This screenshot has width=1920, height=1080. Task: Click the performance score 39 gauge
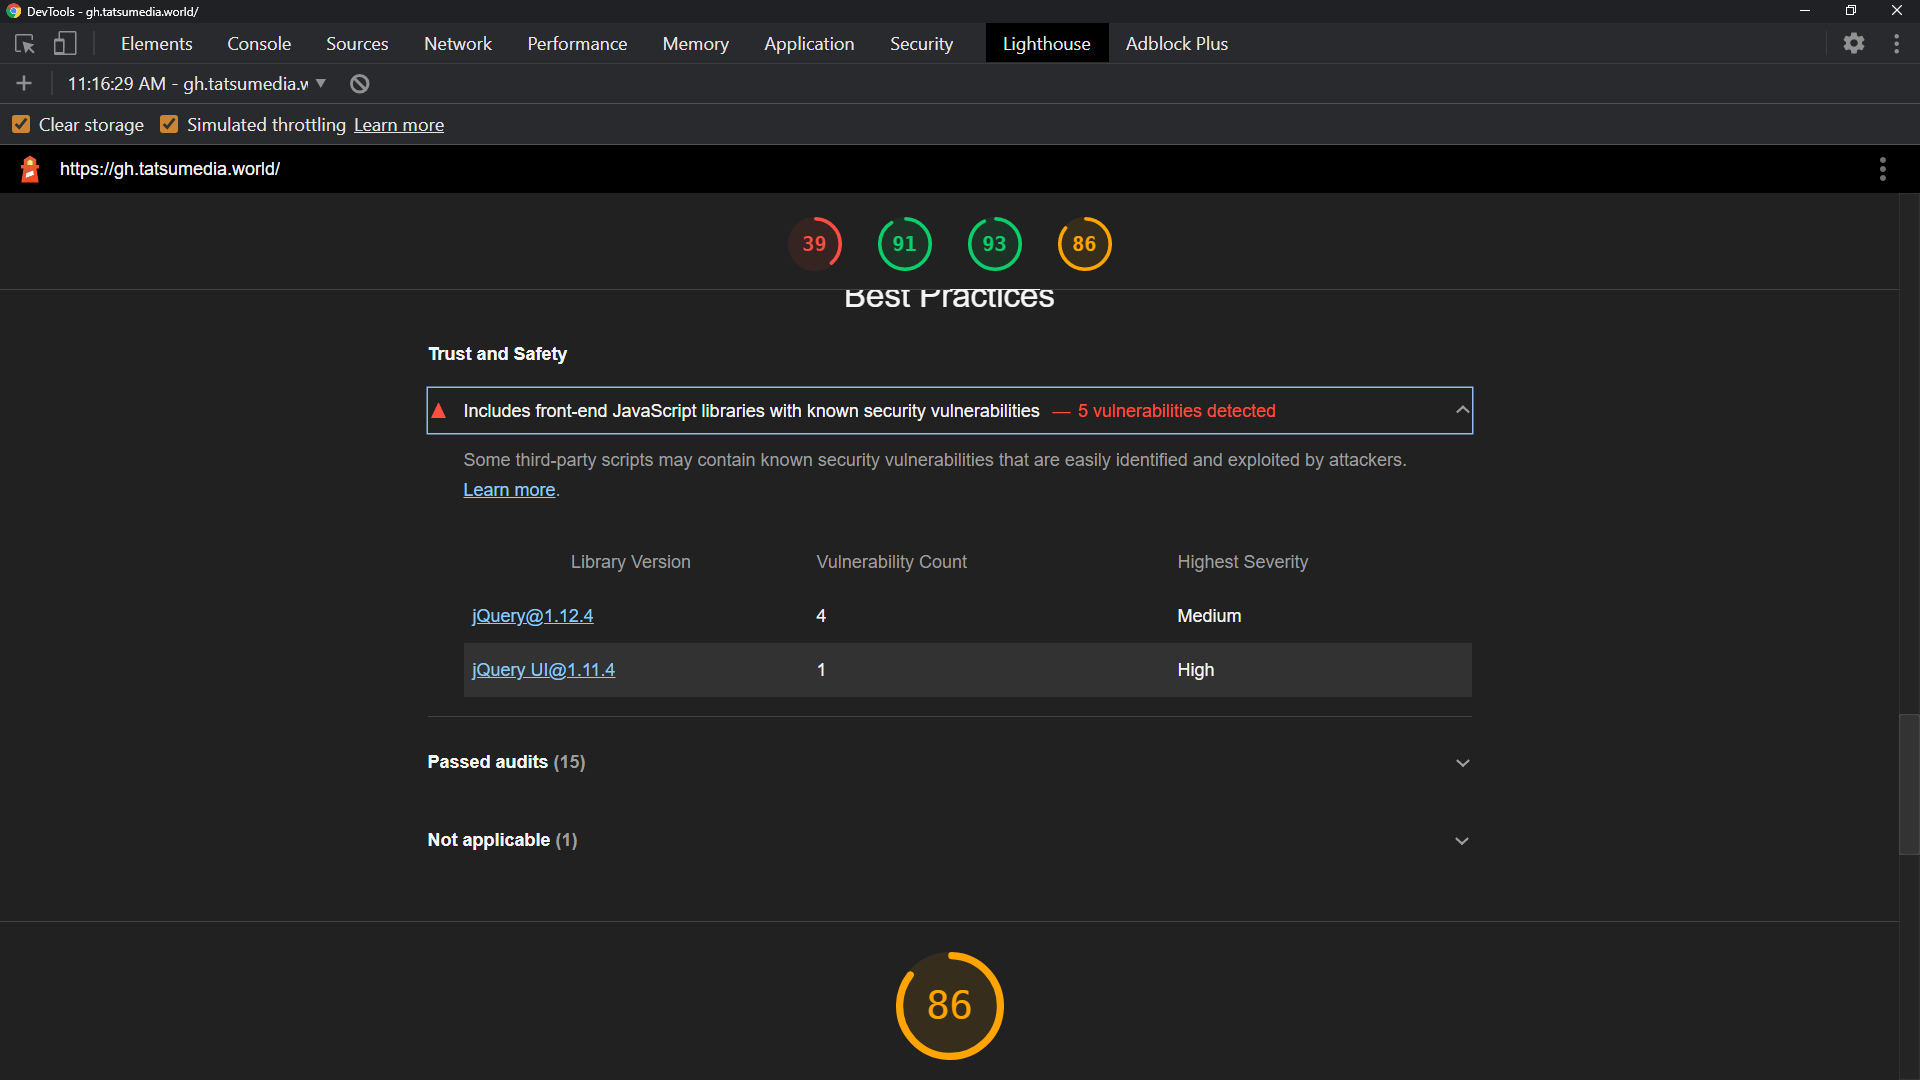pyautogui.click(x=814, y=244)
